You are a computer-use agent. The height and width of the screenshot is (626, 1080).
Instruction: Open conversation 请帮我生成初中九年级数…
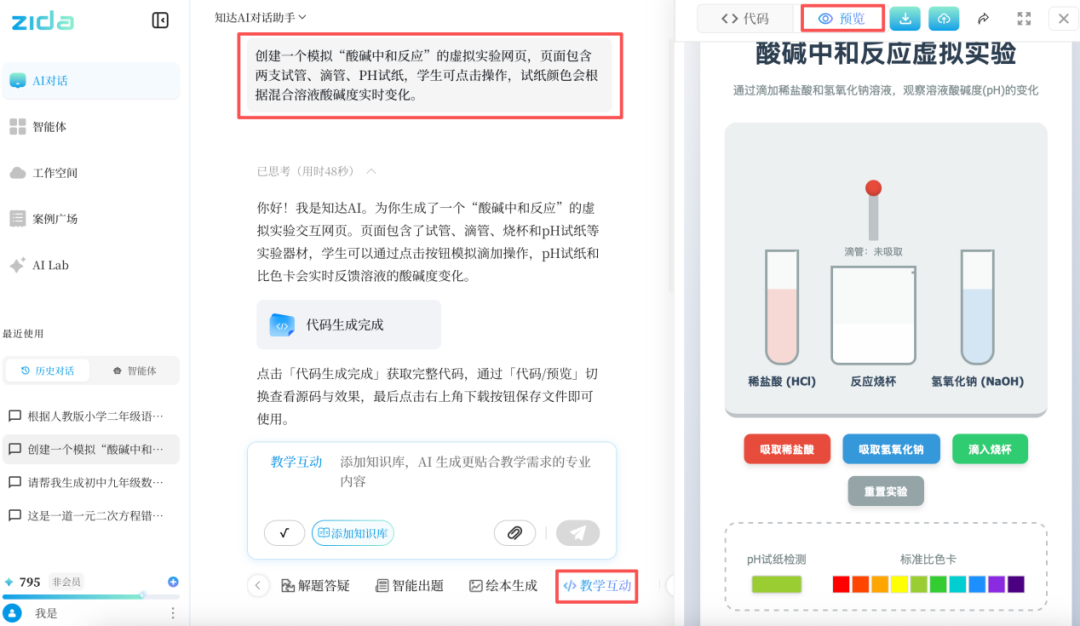pyautogui.click(x=91, y=482)
